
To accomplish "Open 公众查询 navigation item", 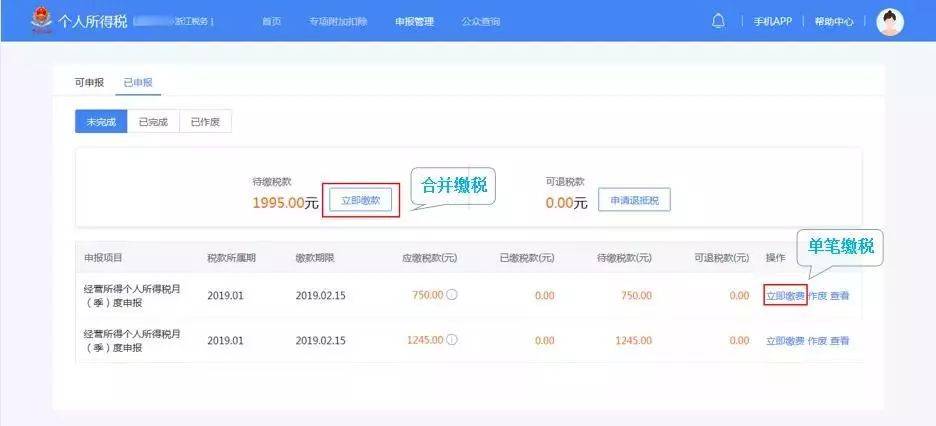I will 481,21.
